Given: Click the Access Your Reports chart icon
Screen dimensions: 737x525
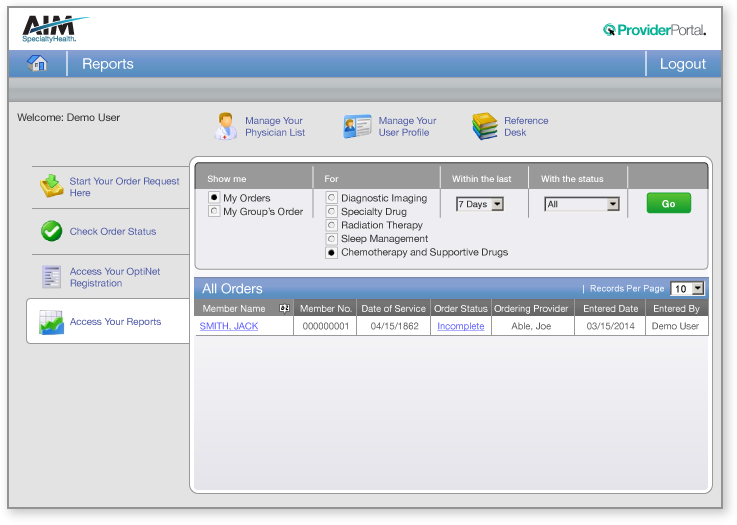Looking at the screenshot, I should pos(52,322).
